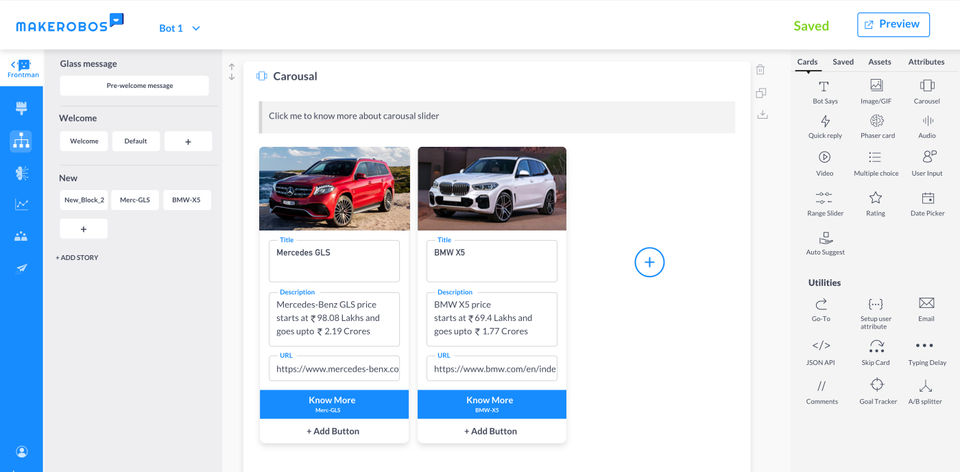The image size is (960, 472).
Task: Add a Carousel card from panel
Action: point(926,92)
